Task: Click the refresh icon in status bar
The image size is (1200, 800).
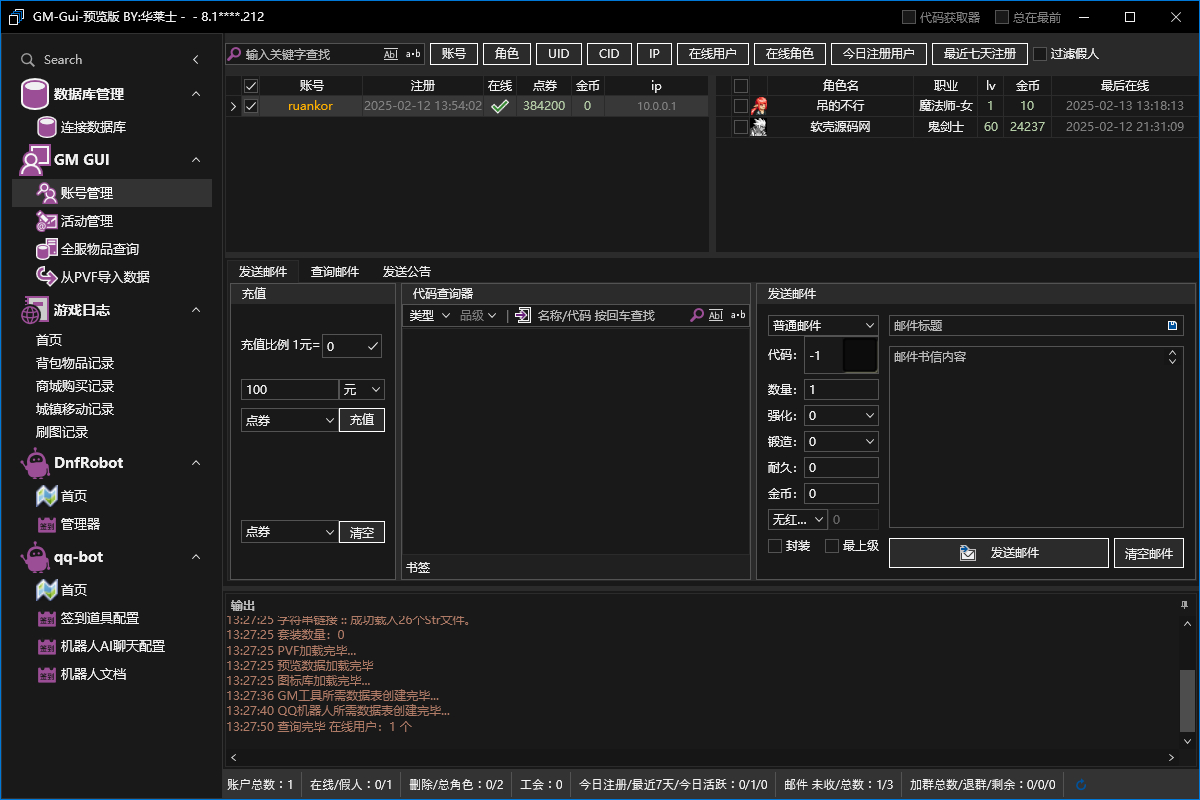Action: [1080, 785]
